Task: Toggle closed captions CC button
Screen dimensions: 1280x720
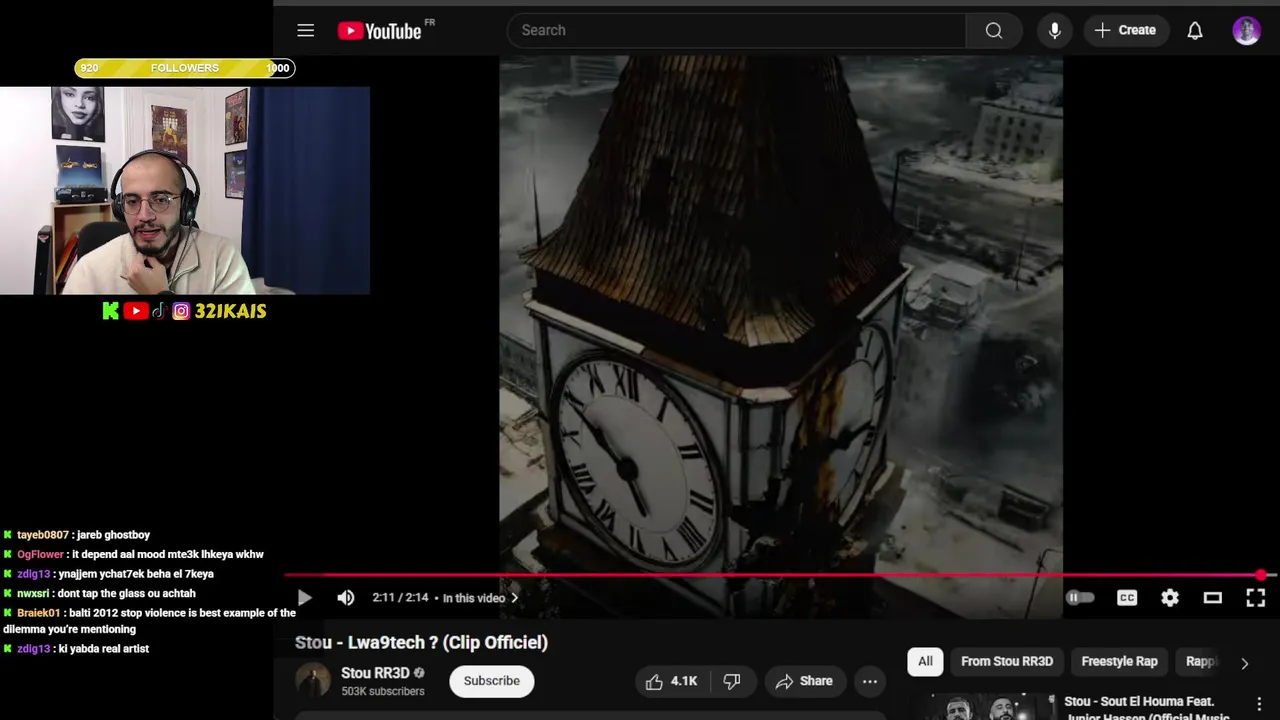Action: tap(1127, 597)
